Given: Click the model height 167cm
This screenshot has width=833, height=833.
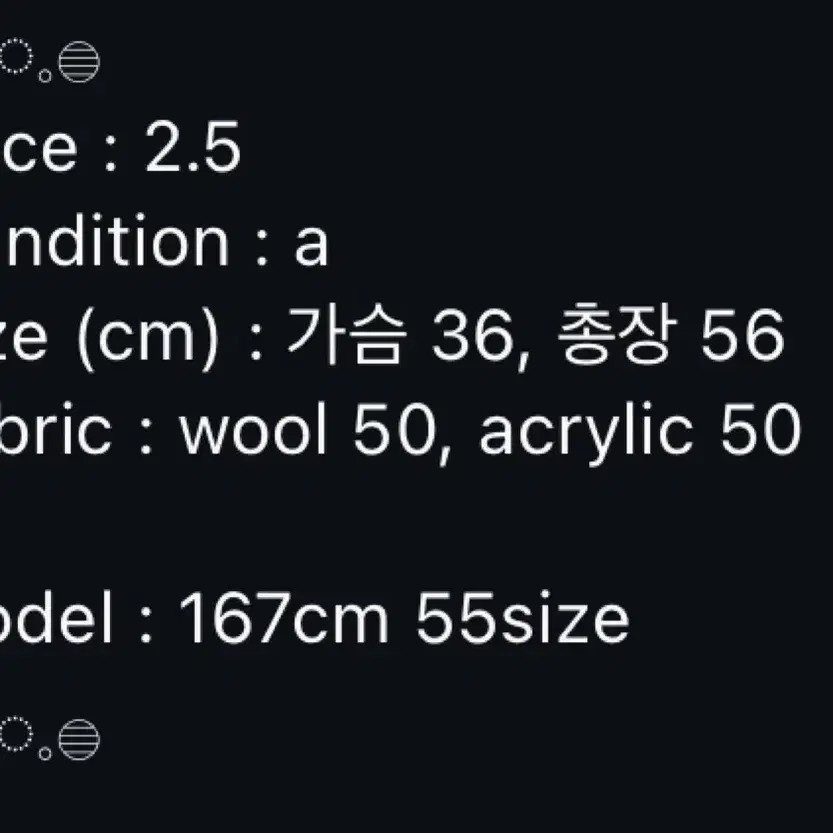Looking at the screenshot, I should 284,618.
